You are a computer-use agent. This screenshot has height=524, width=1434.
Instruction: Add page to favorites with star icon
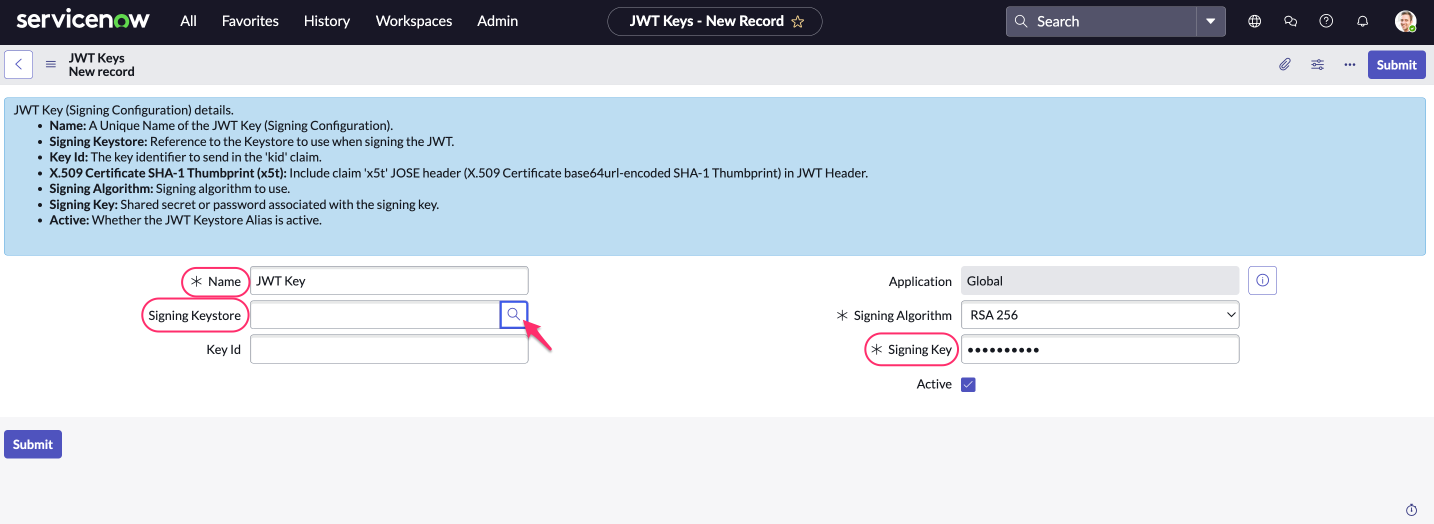pyautogui.click(x=797, y=21)
